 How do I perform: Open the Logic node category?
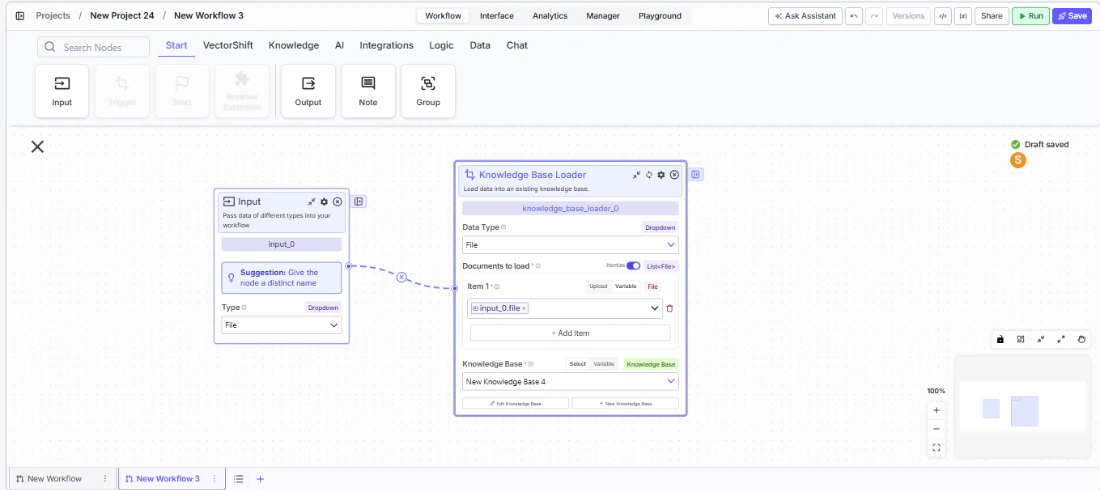(x=441, y=46)
